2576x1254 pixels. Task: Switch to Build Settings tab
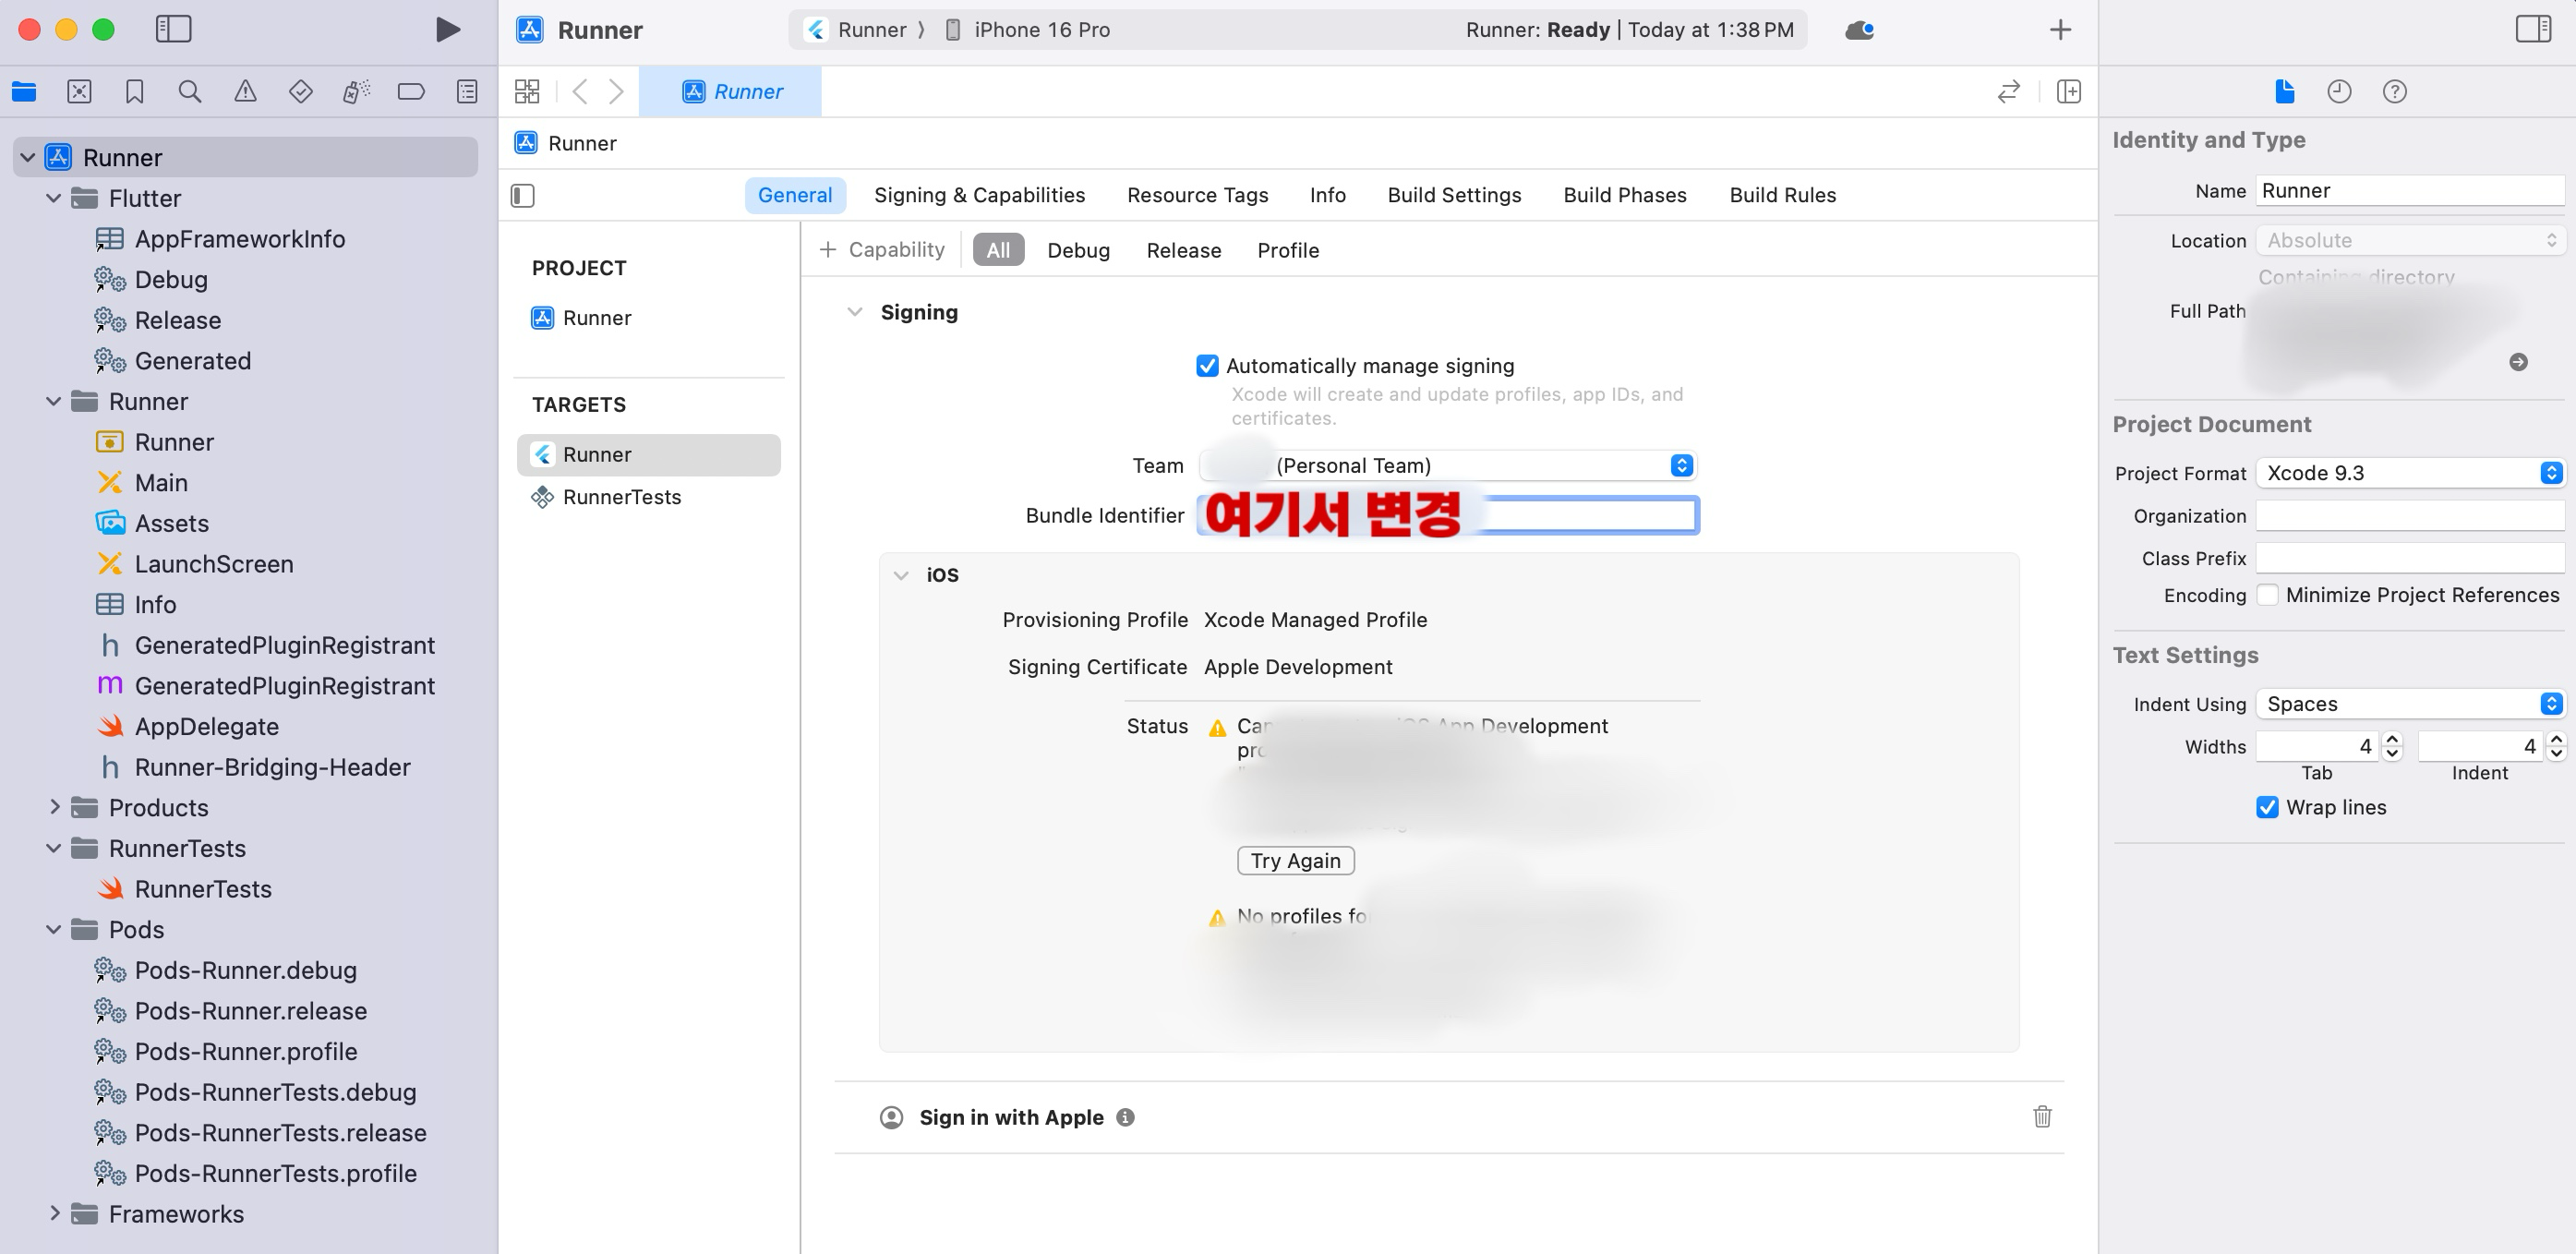click(x=1453, y=195)
